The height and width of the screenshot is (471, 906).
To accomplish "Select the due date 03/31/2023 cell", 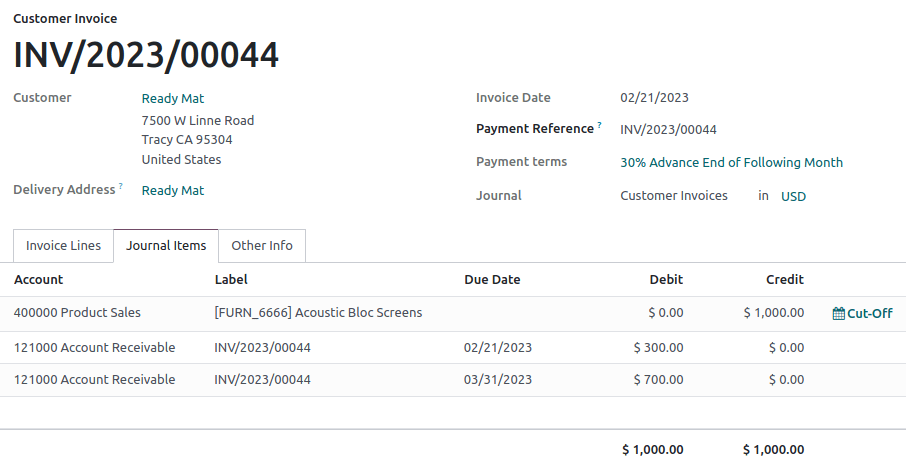I will click(x=498, y=380).
